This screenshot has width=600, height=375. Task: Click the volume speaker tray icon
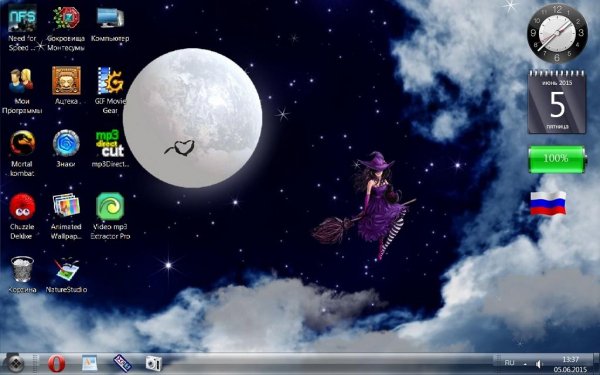pyautogui.click(x=539, y=364)
